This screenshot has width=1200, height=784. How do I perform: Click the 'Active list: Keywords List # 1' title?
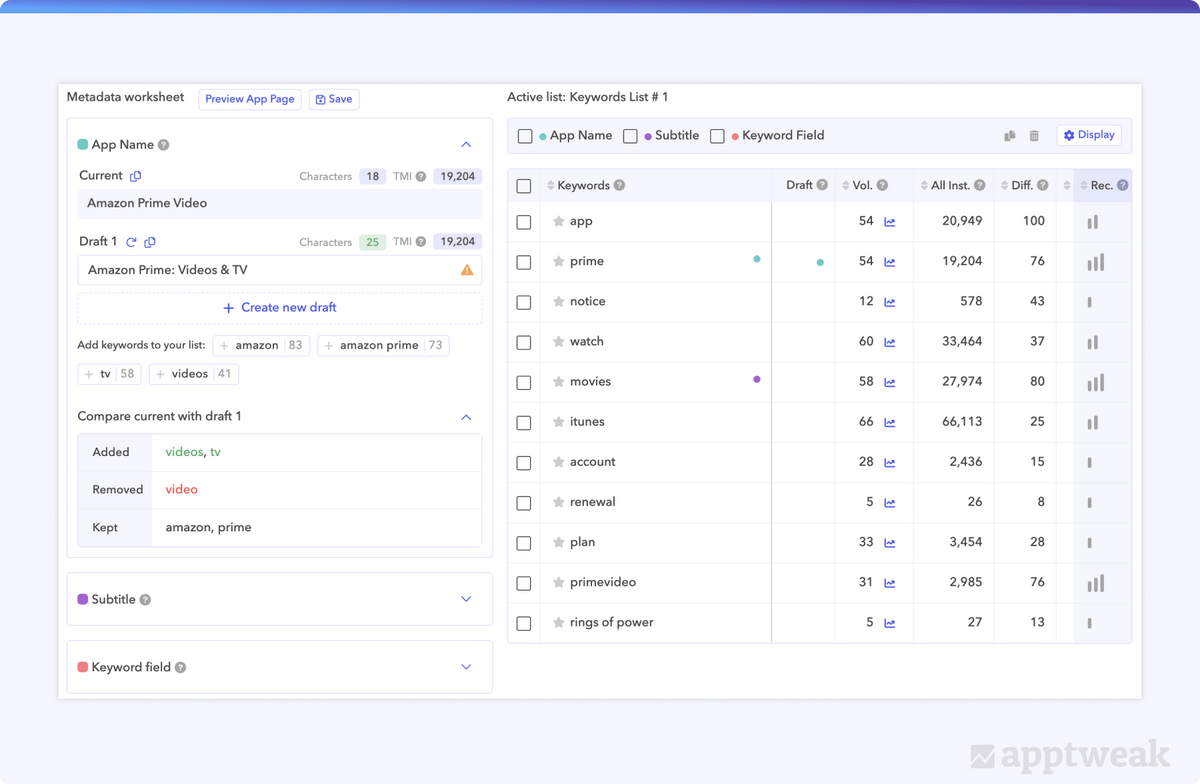click(x=588, y=97)
